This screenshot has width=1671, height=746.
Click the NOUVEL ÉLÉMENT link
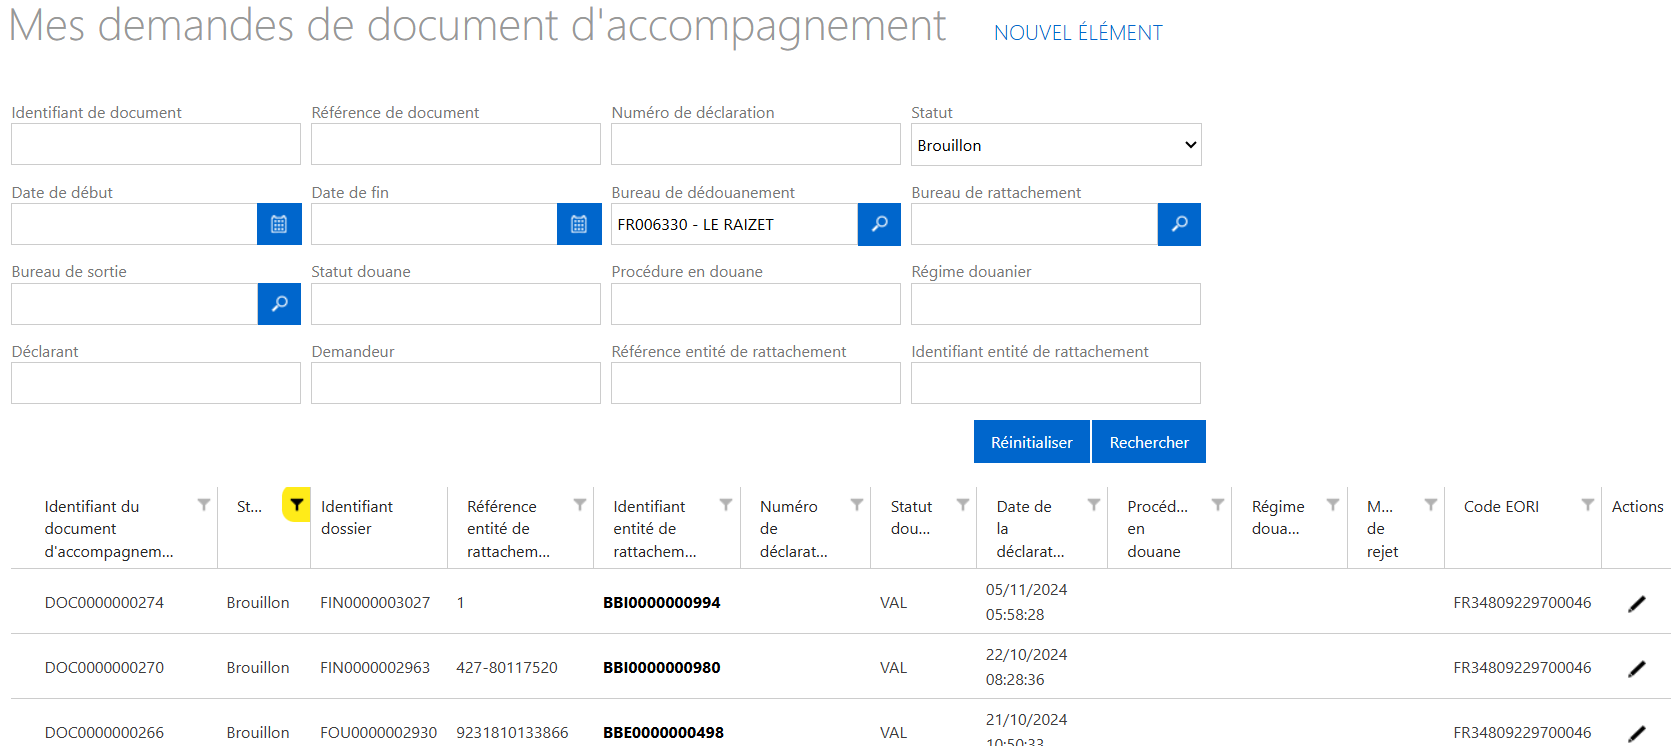point(1077,33)
